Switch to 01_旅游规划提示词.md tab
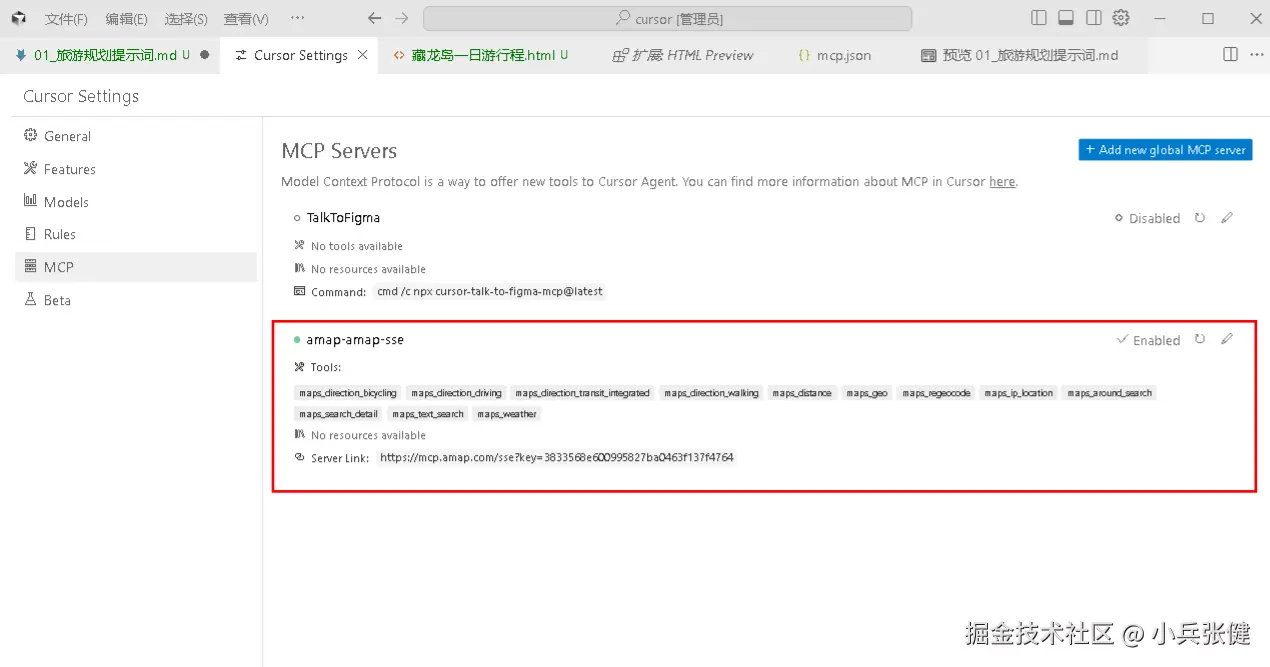Screen dimensions: 1270x667 tap(110, 55)
